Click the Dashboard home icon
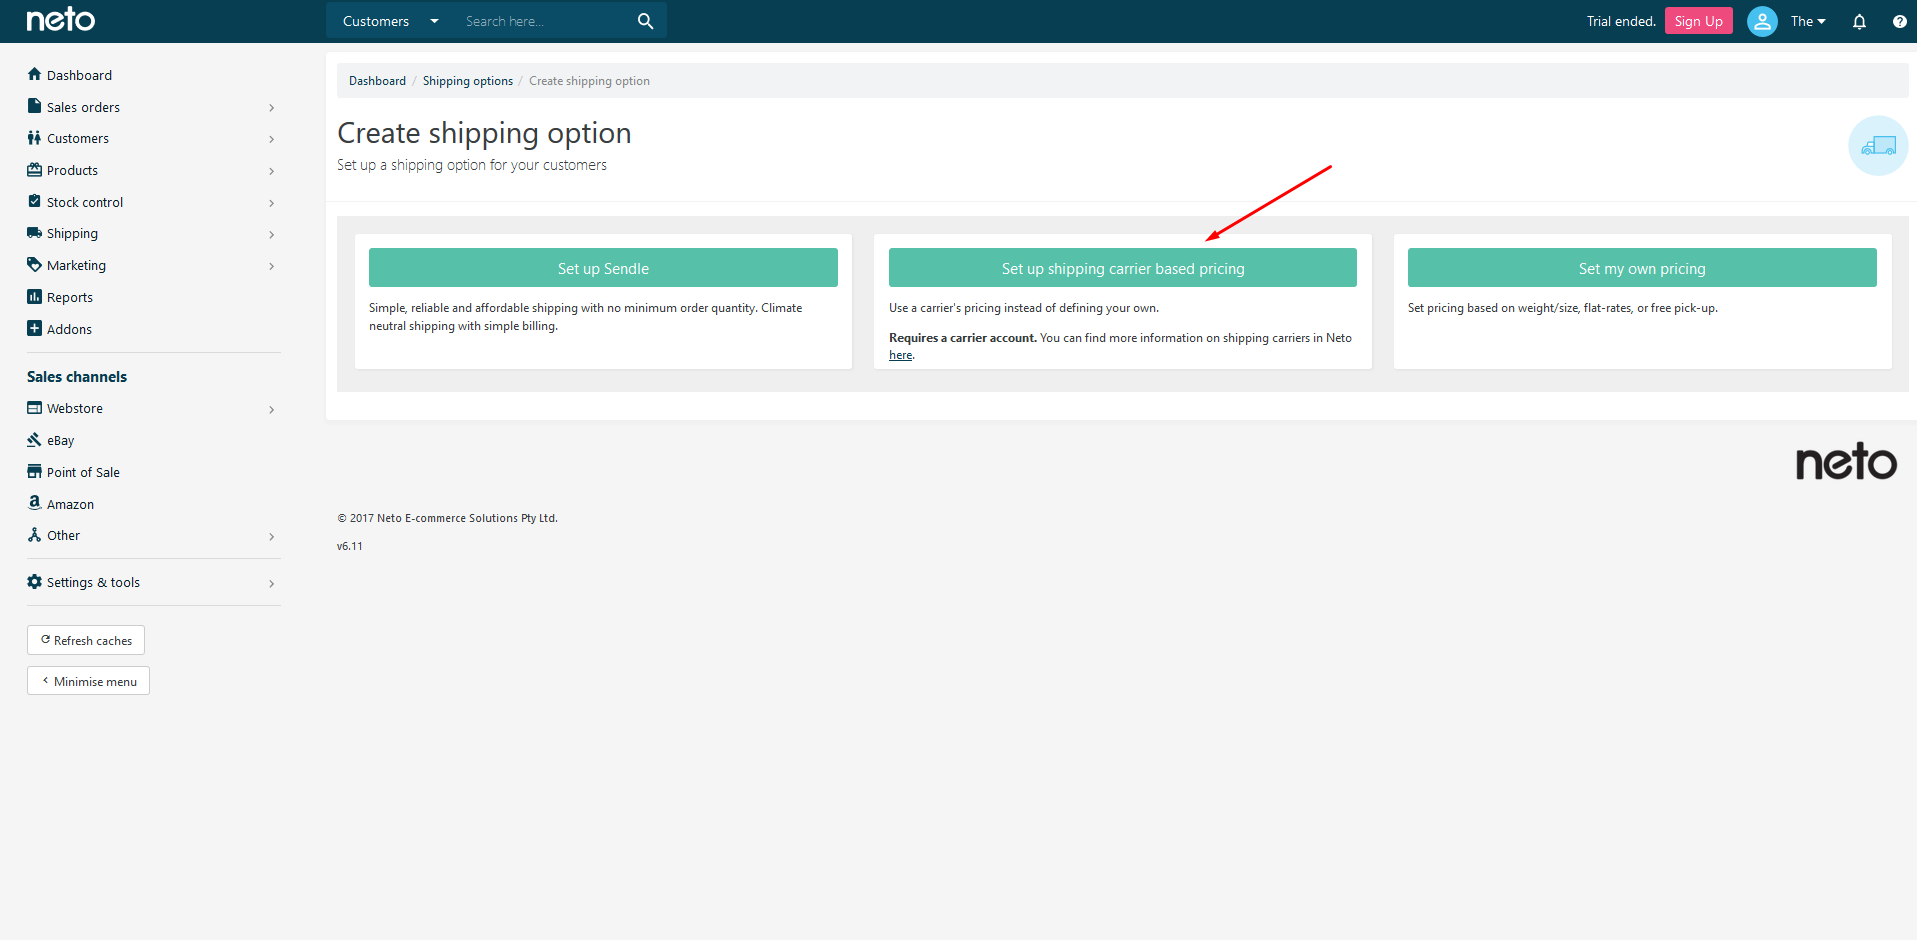 (34, 74)
